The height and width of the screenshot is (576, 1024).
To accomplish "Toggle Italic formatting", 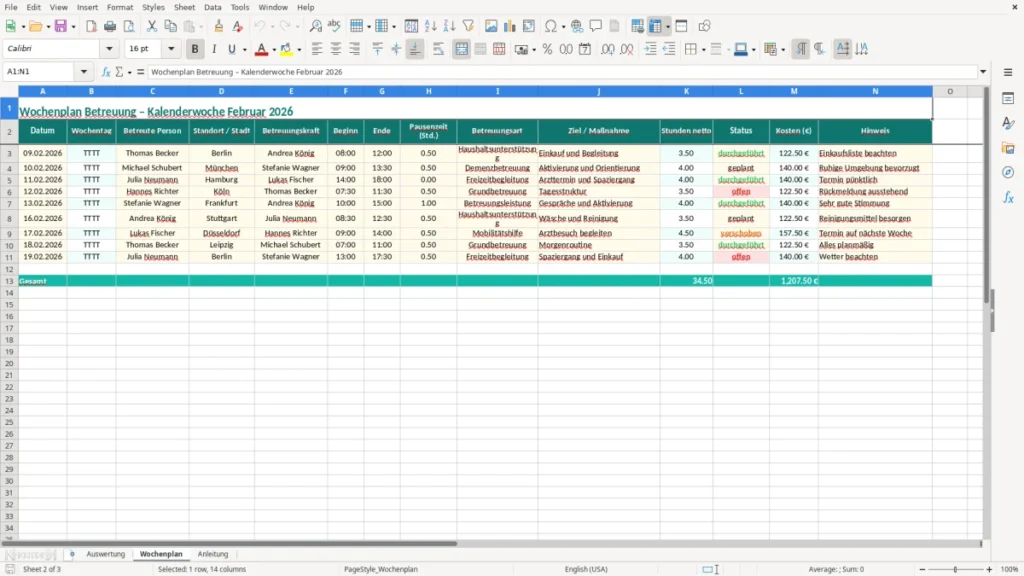I will 214,49.
